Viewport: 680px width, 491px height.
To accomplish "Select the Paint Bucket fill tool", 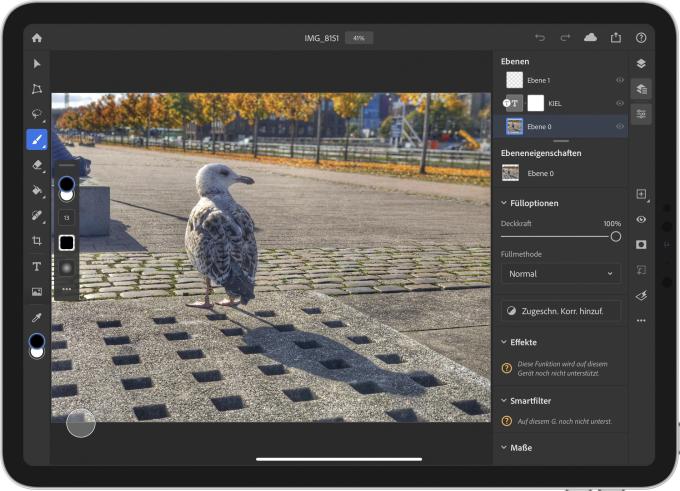I will click(37, 190).
